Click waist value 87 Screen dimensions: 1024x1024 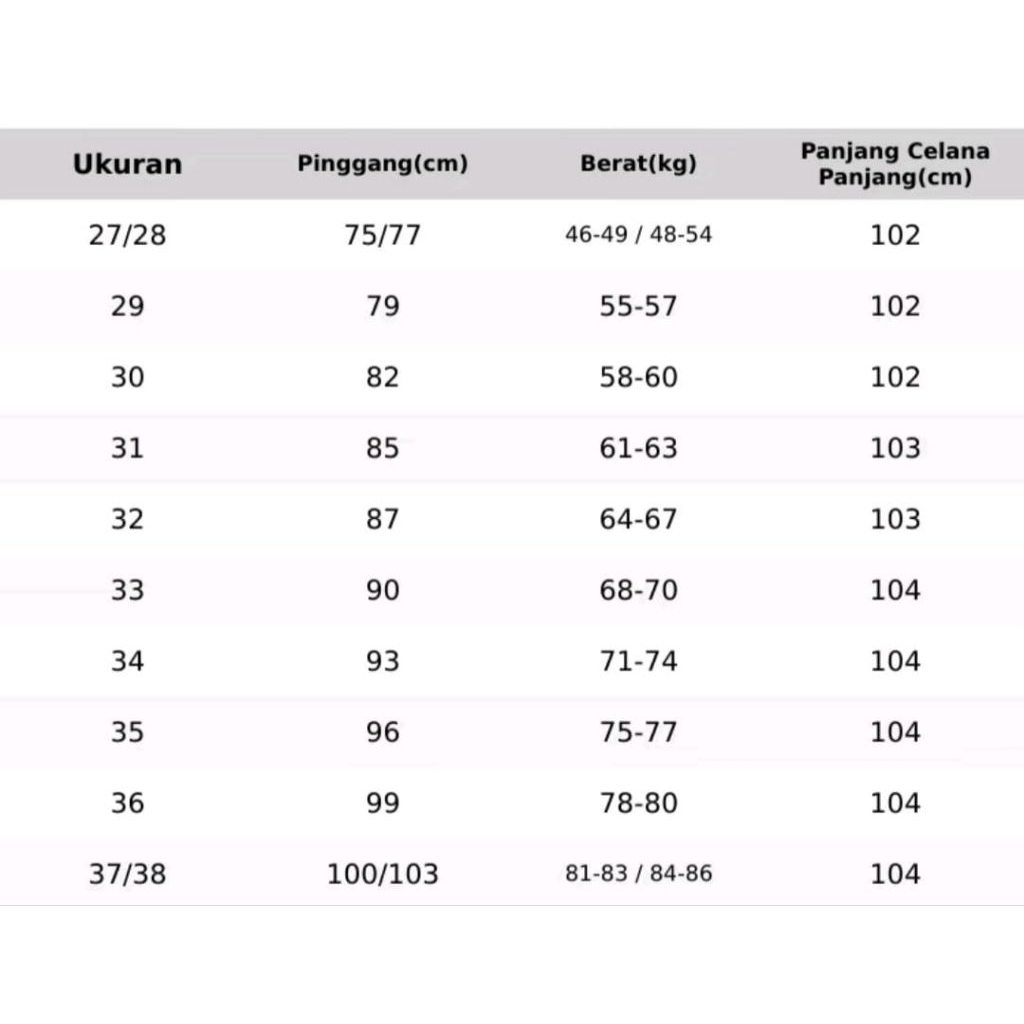click(x=382, y=519)
